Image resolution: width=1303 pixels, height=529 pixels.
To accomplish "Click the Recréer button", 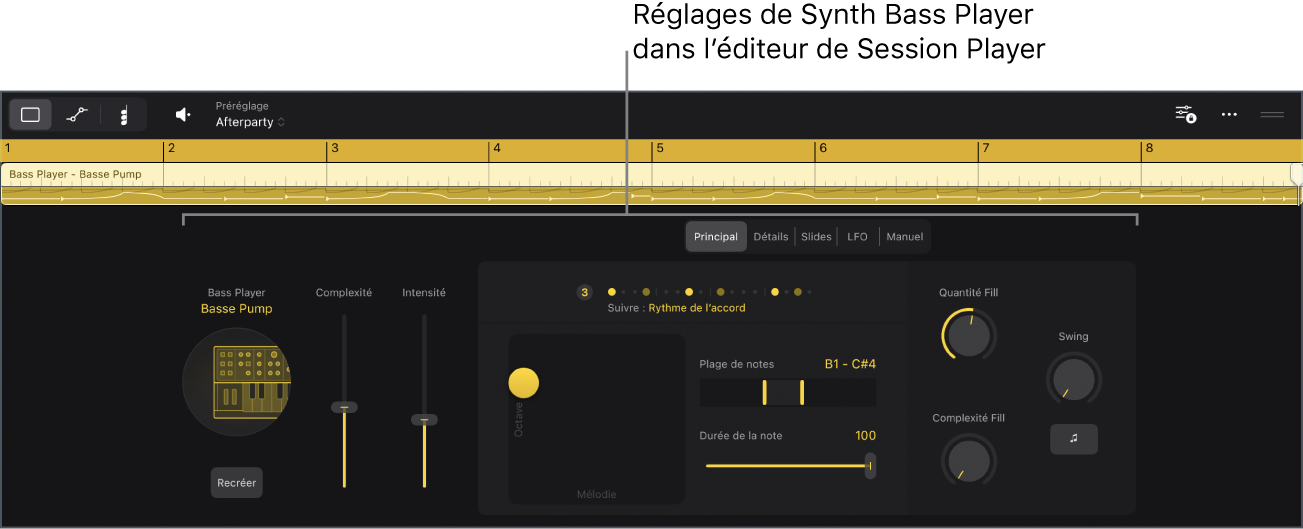I will click(237, 482).
